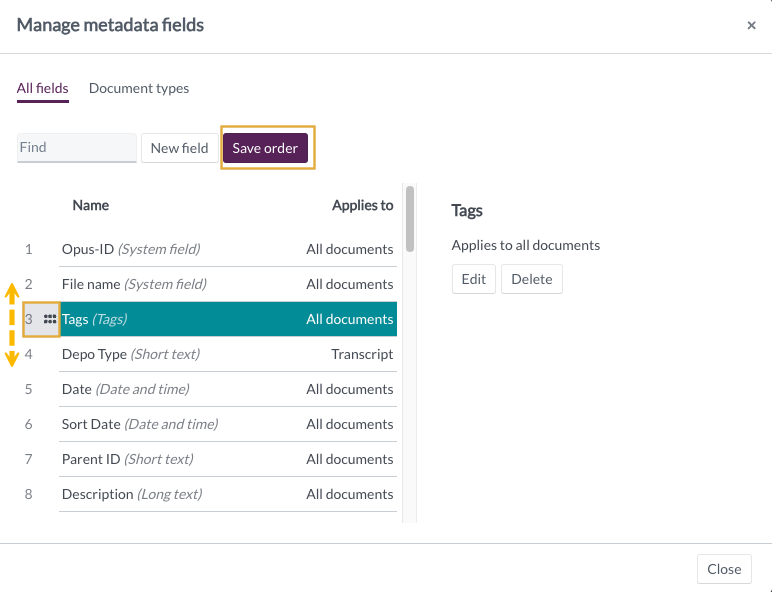Delete the Tags field
Image resolution: width=772 pixels, height=592 pixels.
tap(532, 279)
